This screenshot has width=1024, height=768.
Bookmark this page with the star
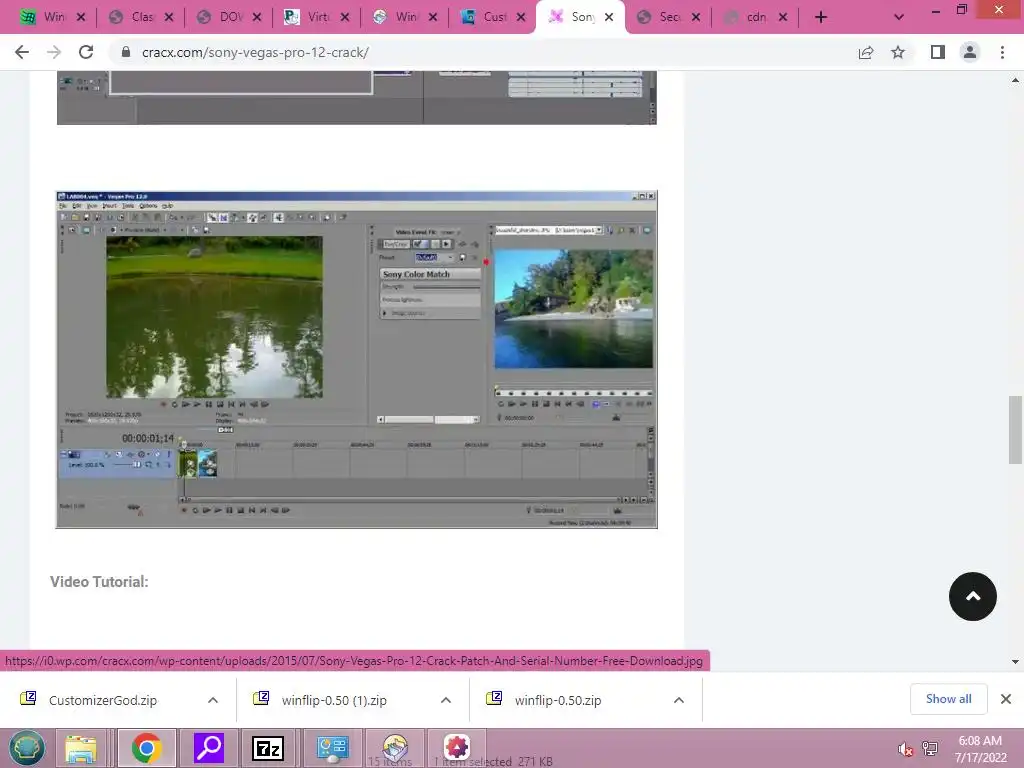coord(898,52)
